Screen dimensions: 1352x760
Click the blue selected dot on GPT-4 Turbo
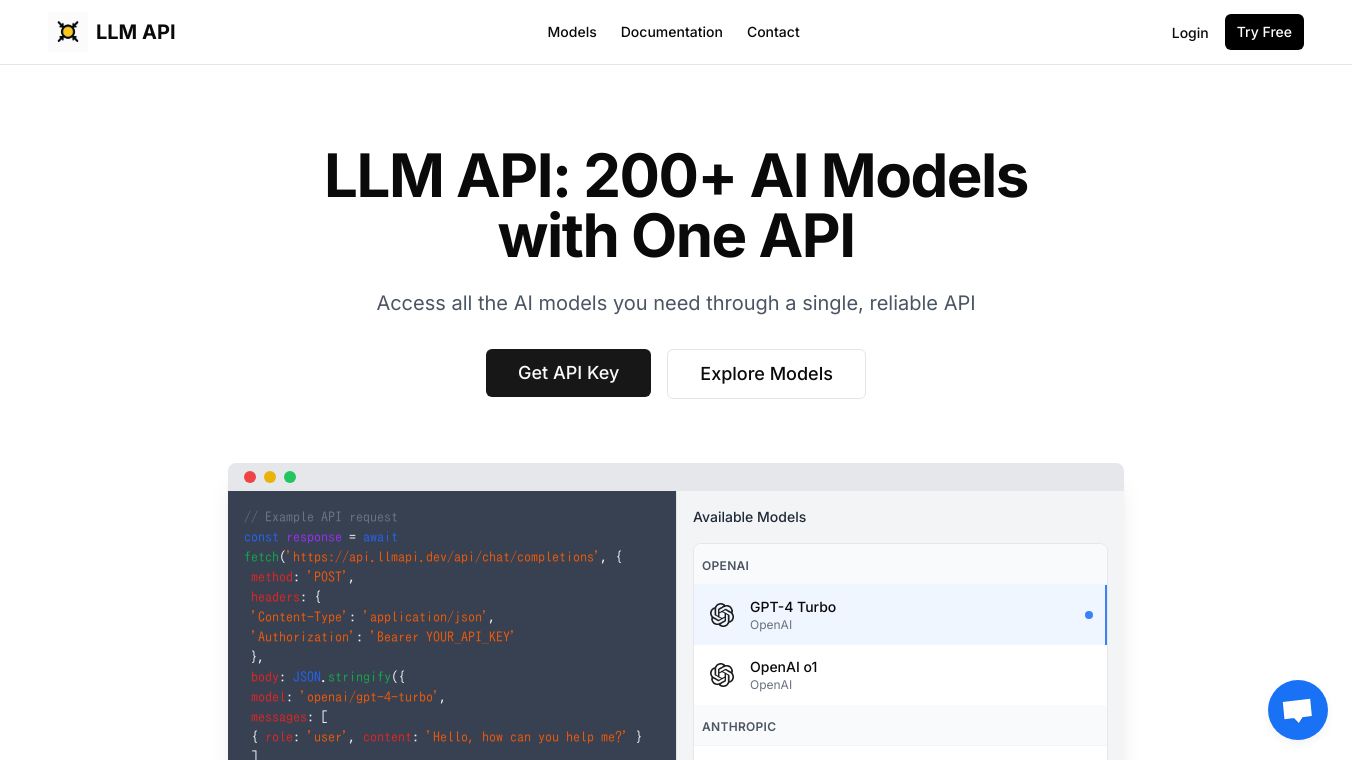1089,615
